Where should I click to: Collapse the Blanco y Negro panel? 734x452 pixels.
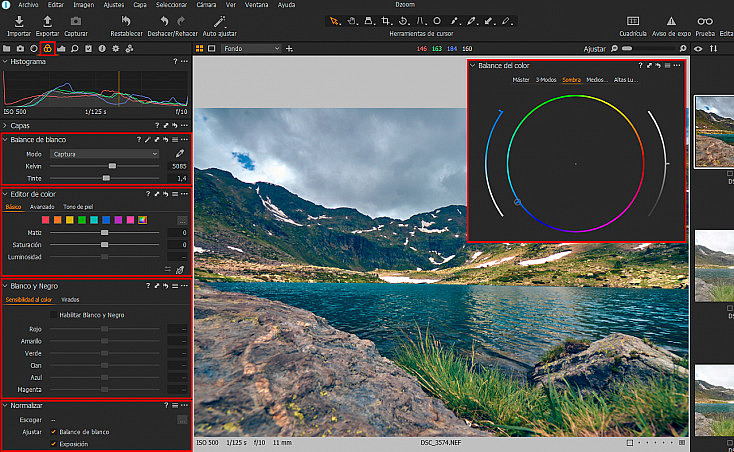click(x=5, y=285)
